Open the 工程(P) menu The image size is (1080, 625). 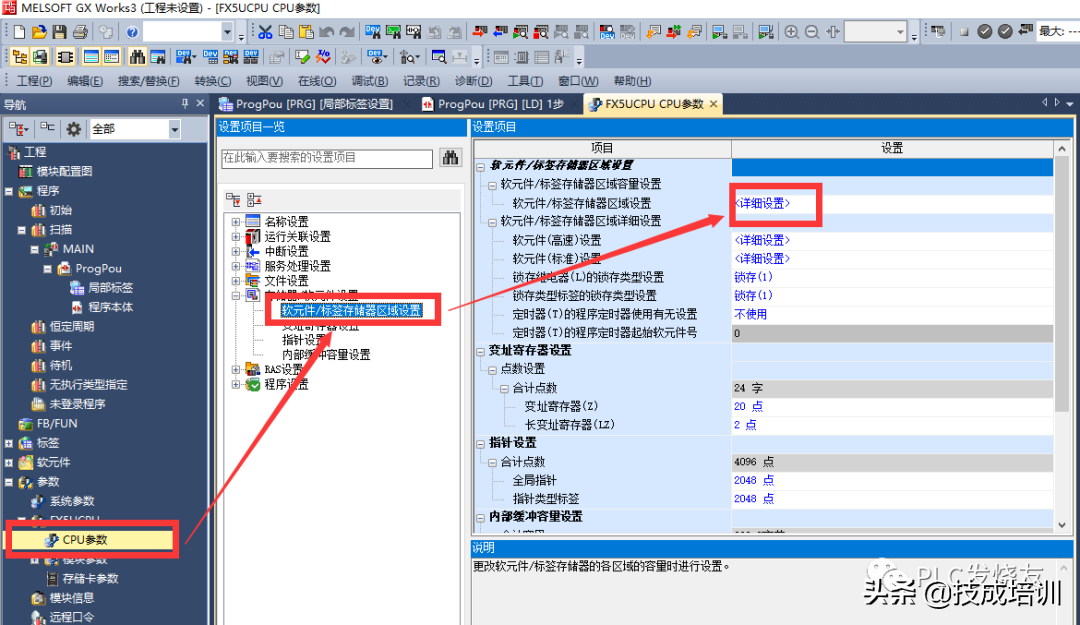[34, 81]
